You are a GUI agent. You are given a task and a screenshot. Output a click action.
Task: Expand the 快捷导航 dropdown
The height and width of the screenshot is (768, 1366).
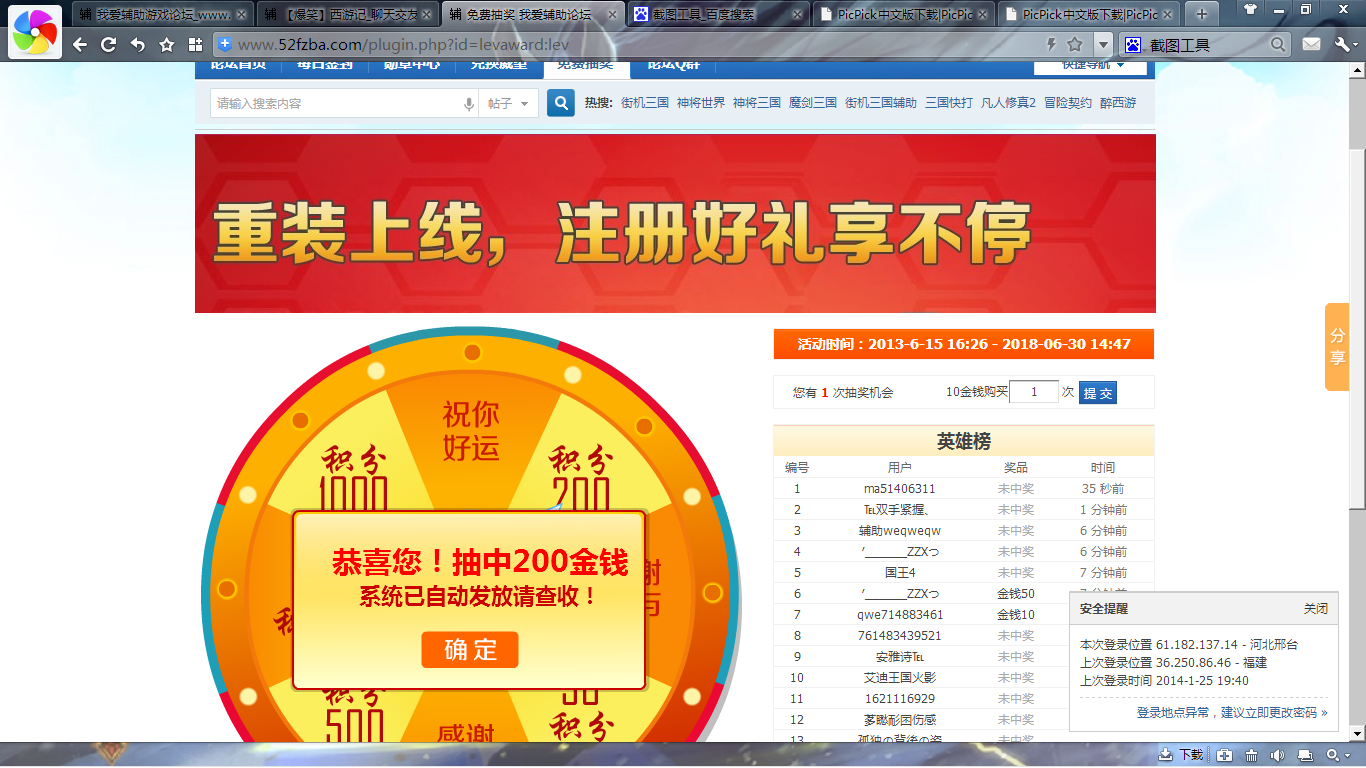click(1092, 66)
